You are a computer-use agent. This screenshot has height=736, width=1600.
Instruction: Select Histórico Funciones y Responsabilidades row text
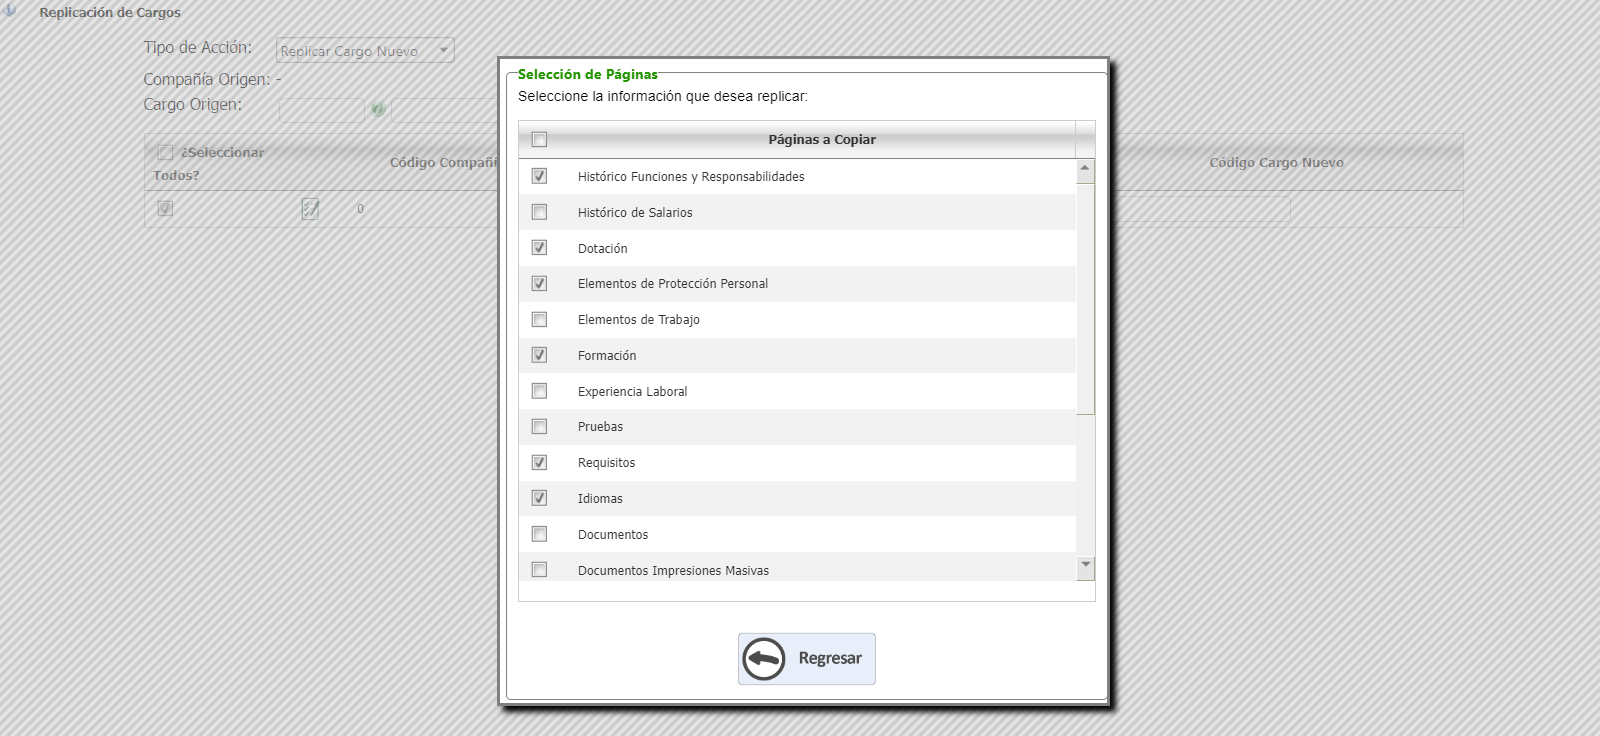coord(691,177)
